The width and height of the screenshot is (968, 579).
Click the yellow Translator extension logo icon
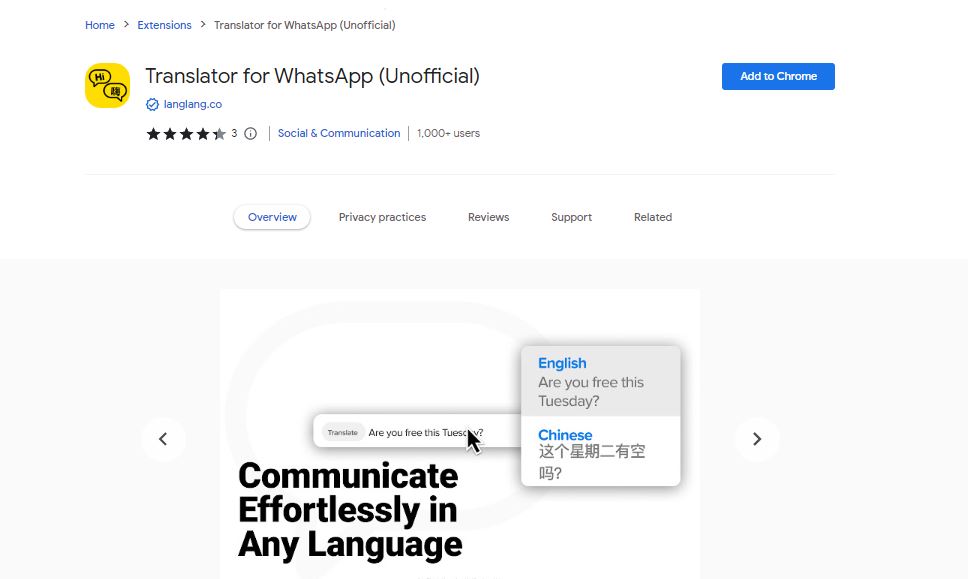[107, 85]
